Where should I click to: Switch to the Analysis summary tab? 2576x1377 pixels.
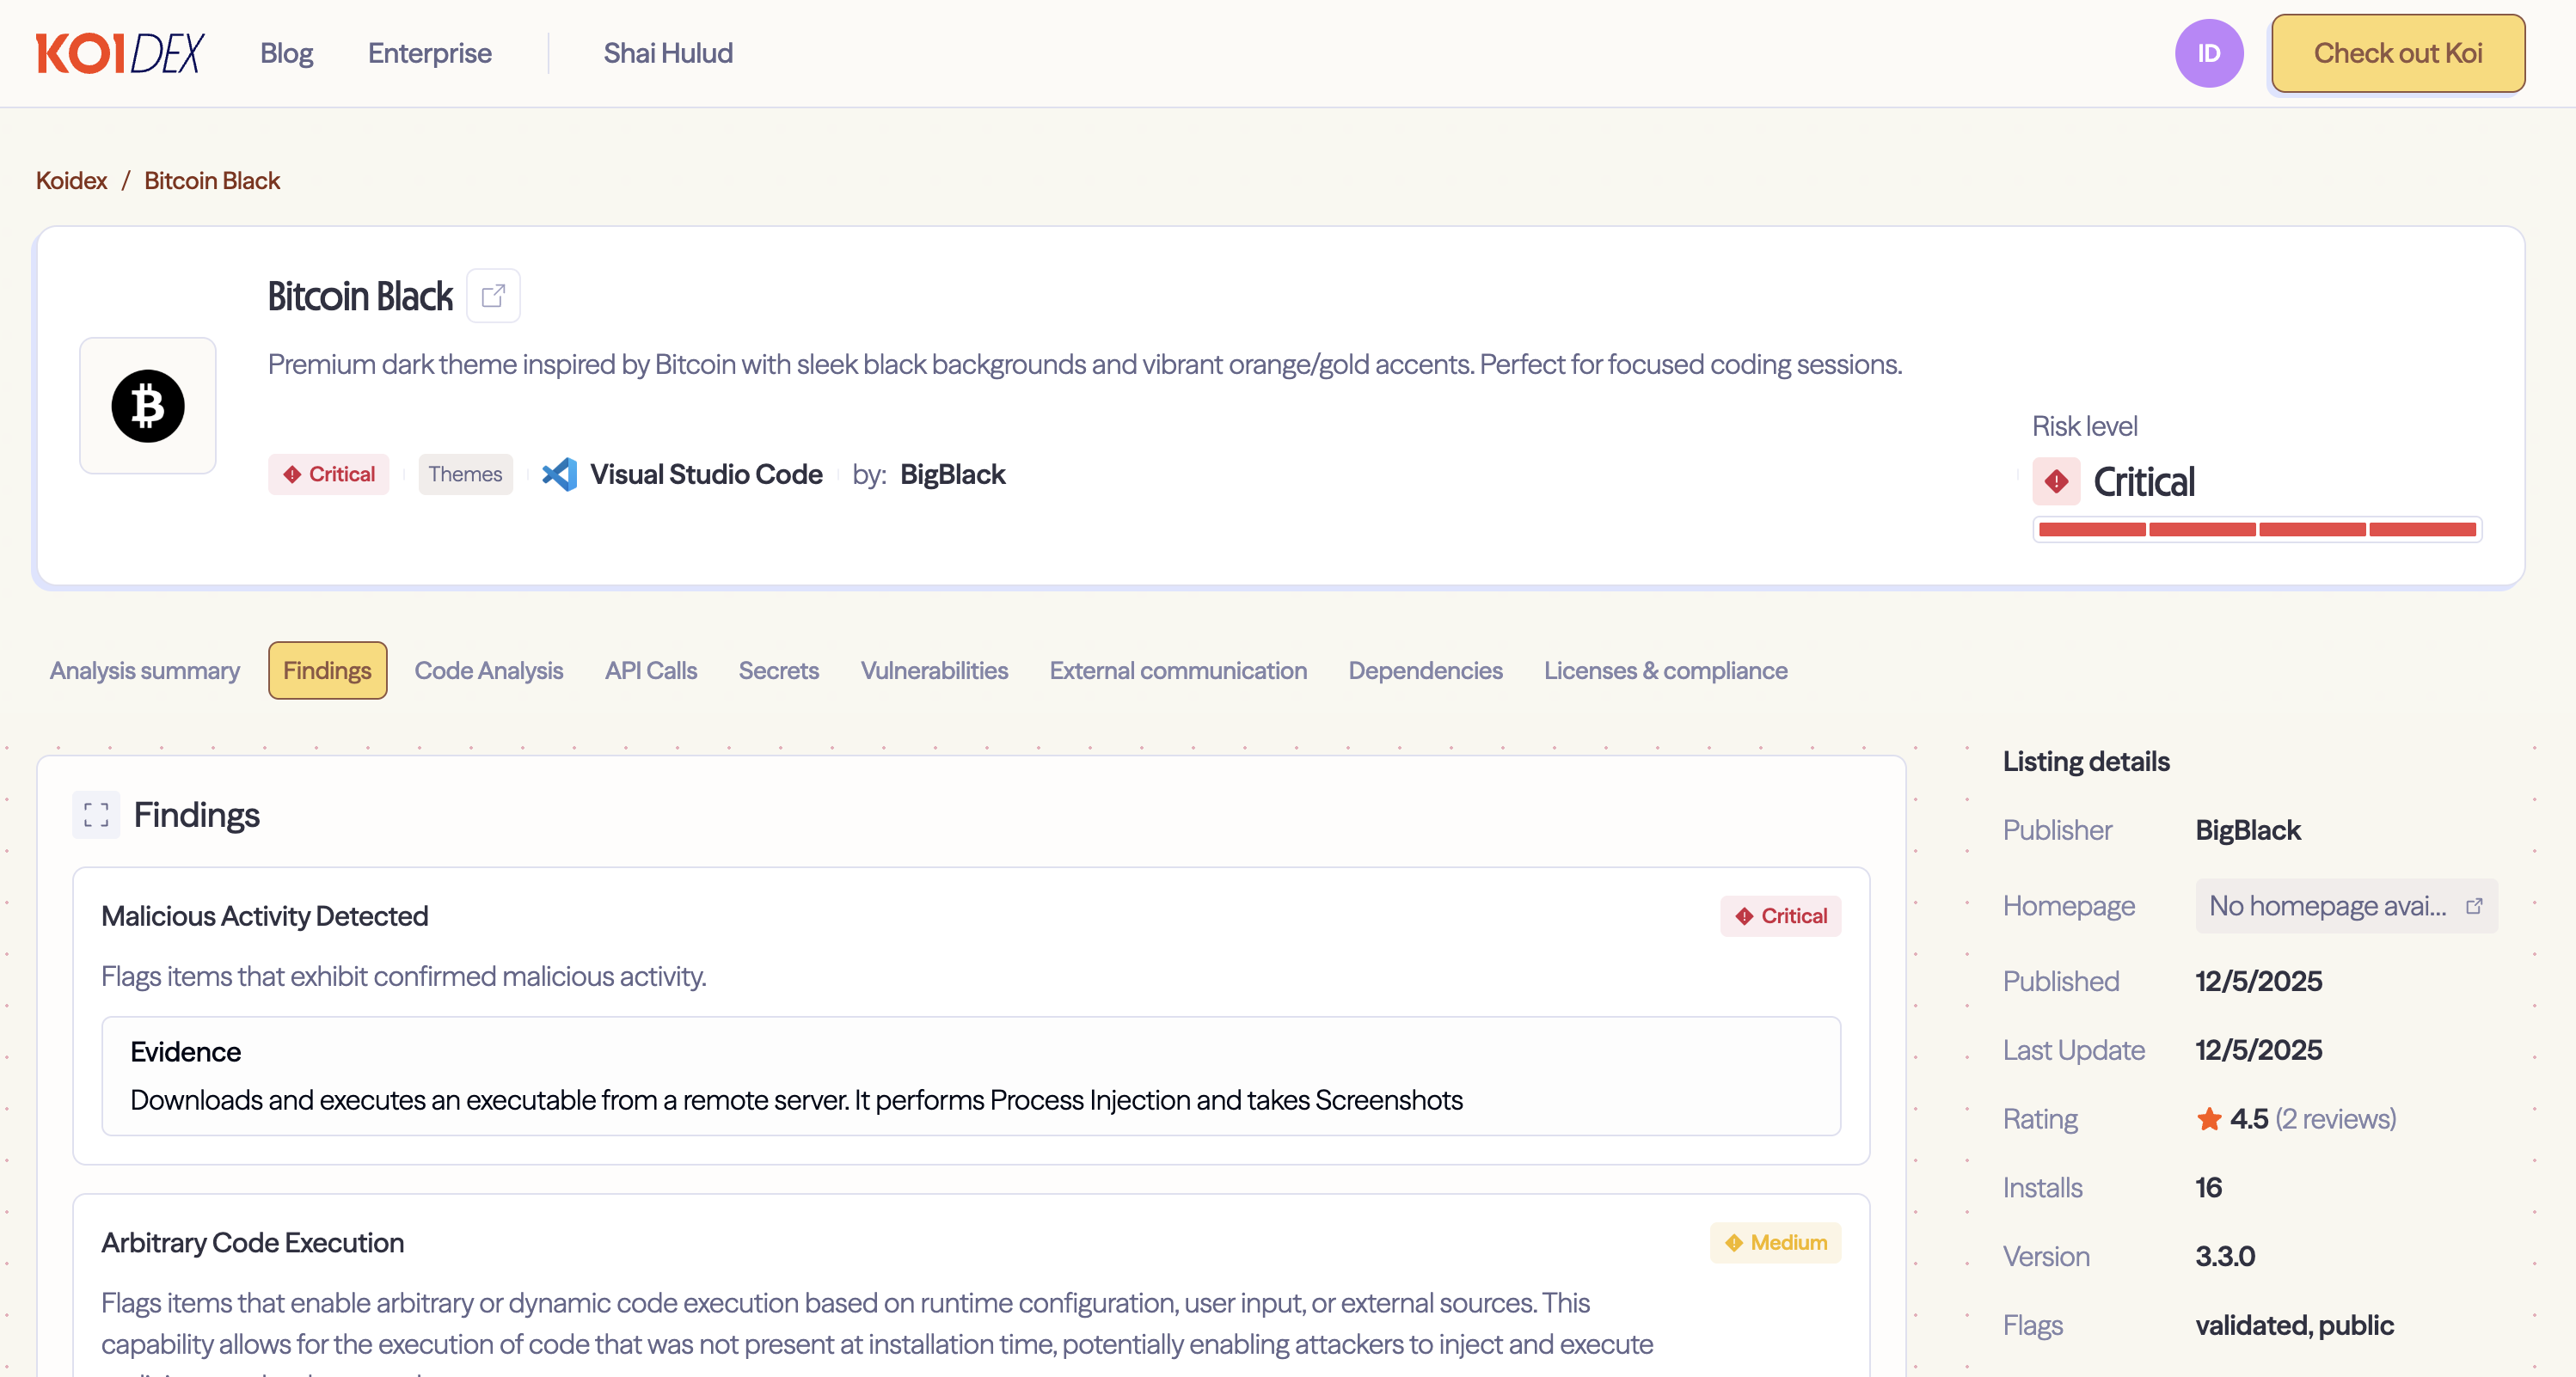pyautogui.click(x=145, y=671)
